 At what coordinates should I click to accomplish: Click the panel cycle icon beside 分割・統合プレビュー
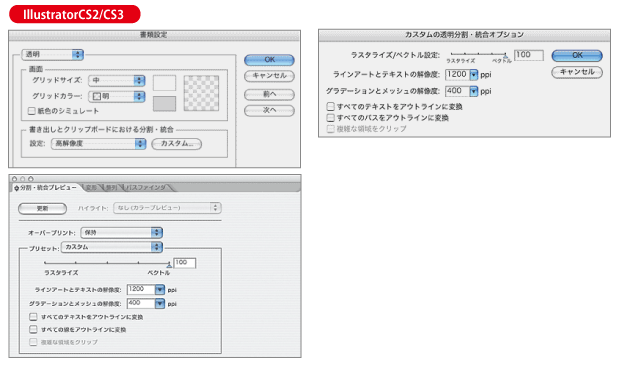(17, 188)
